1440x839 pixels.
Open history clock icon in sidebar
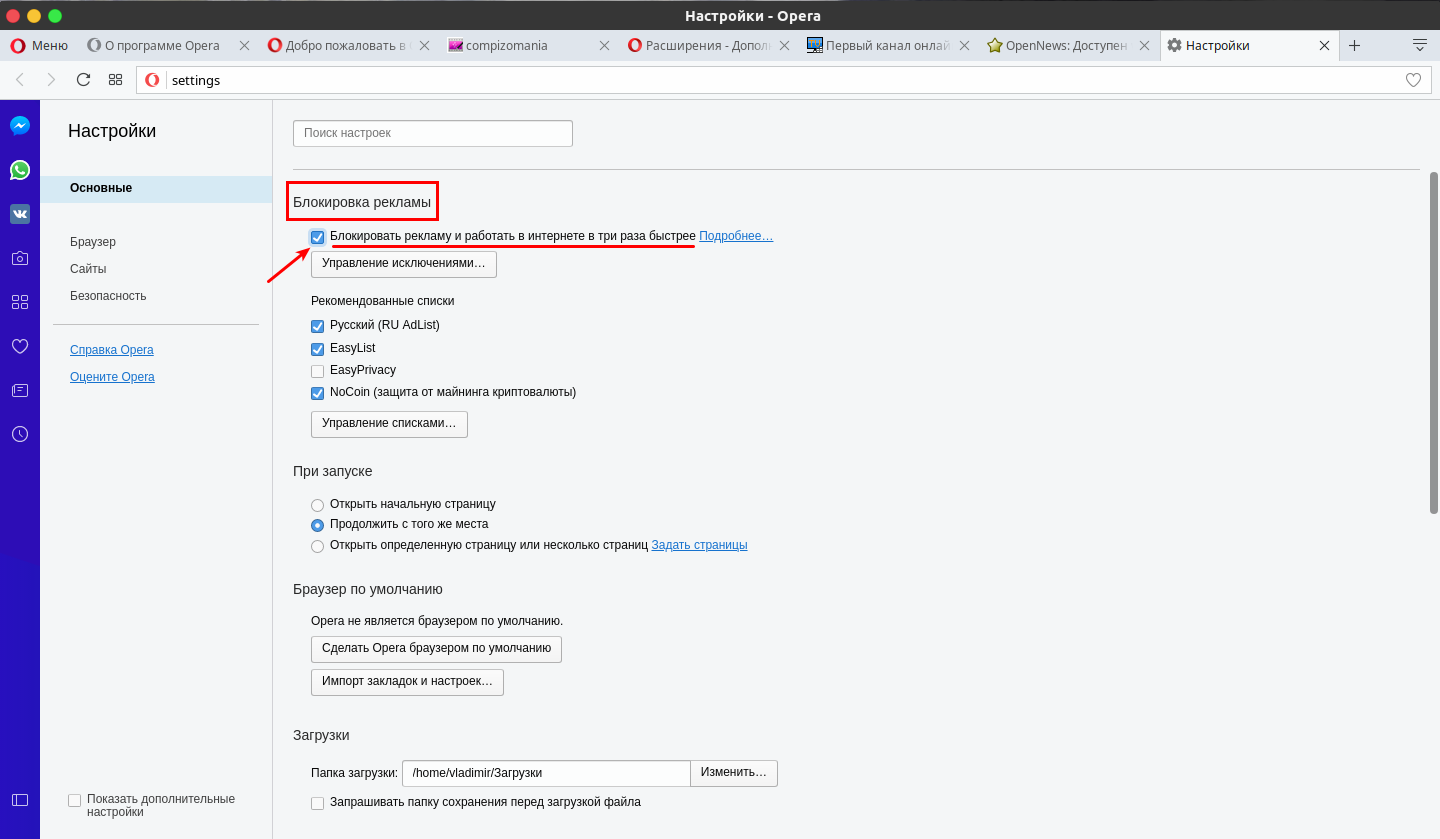tap(20, 434)
